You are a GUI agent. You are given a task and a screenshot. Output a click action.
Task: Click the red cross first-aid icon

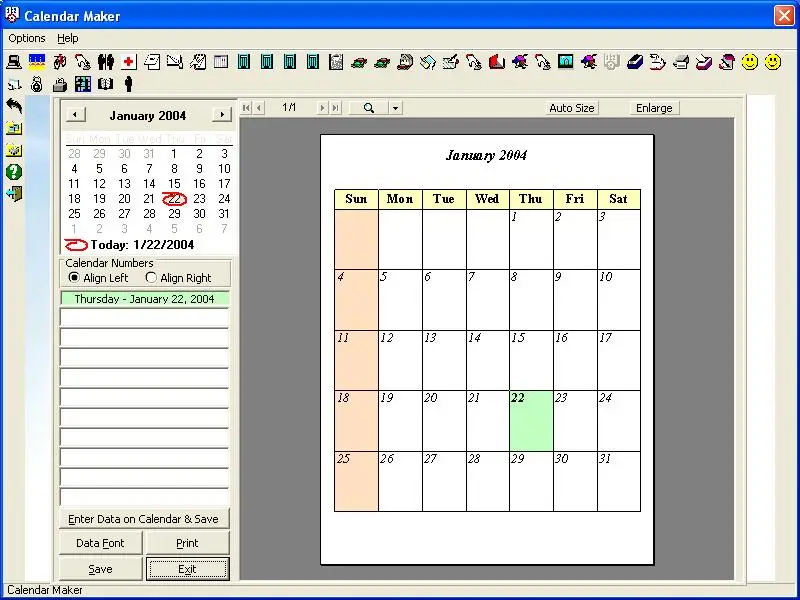point(129,62)
